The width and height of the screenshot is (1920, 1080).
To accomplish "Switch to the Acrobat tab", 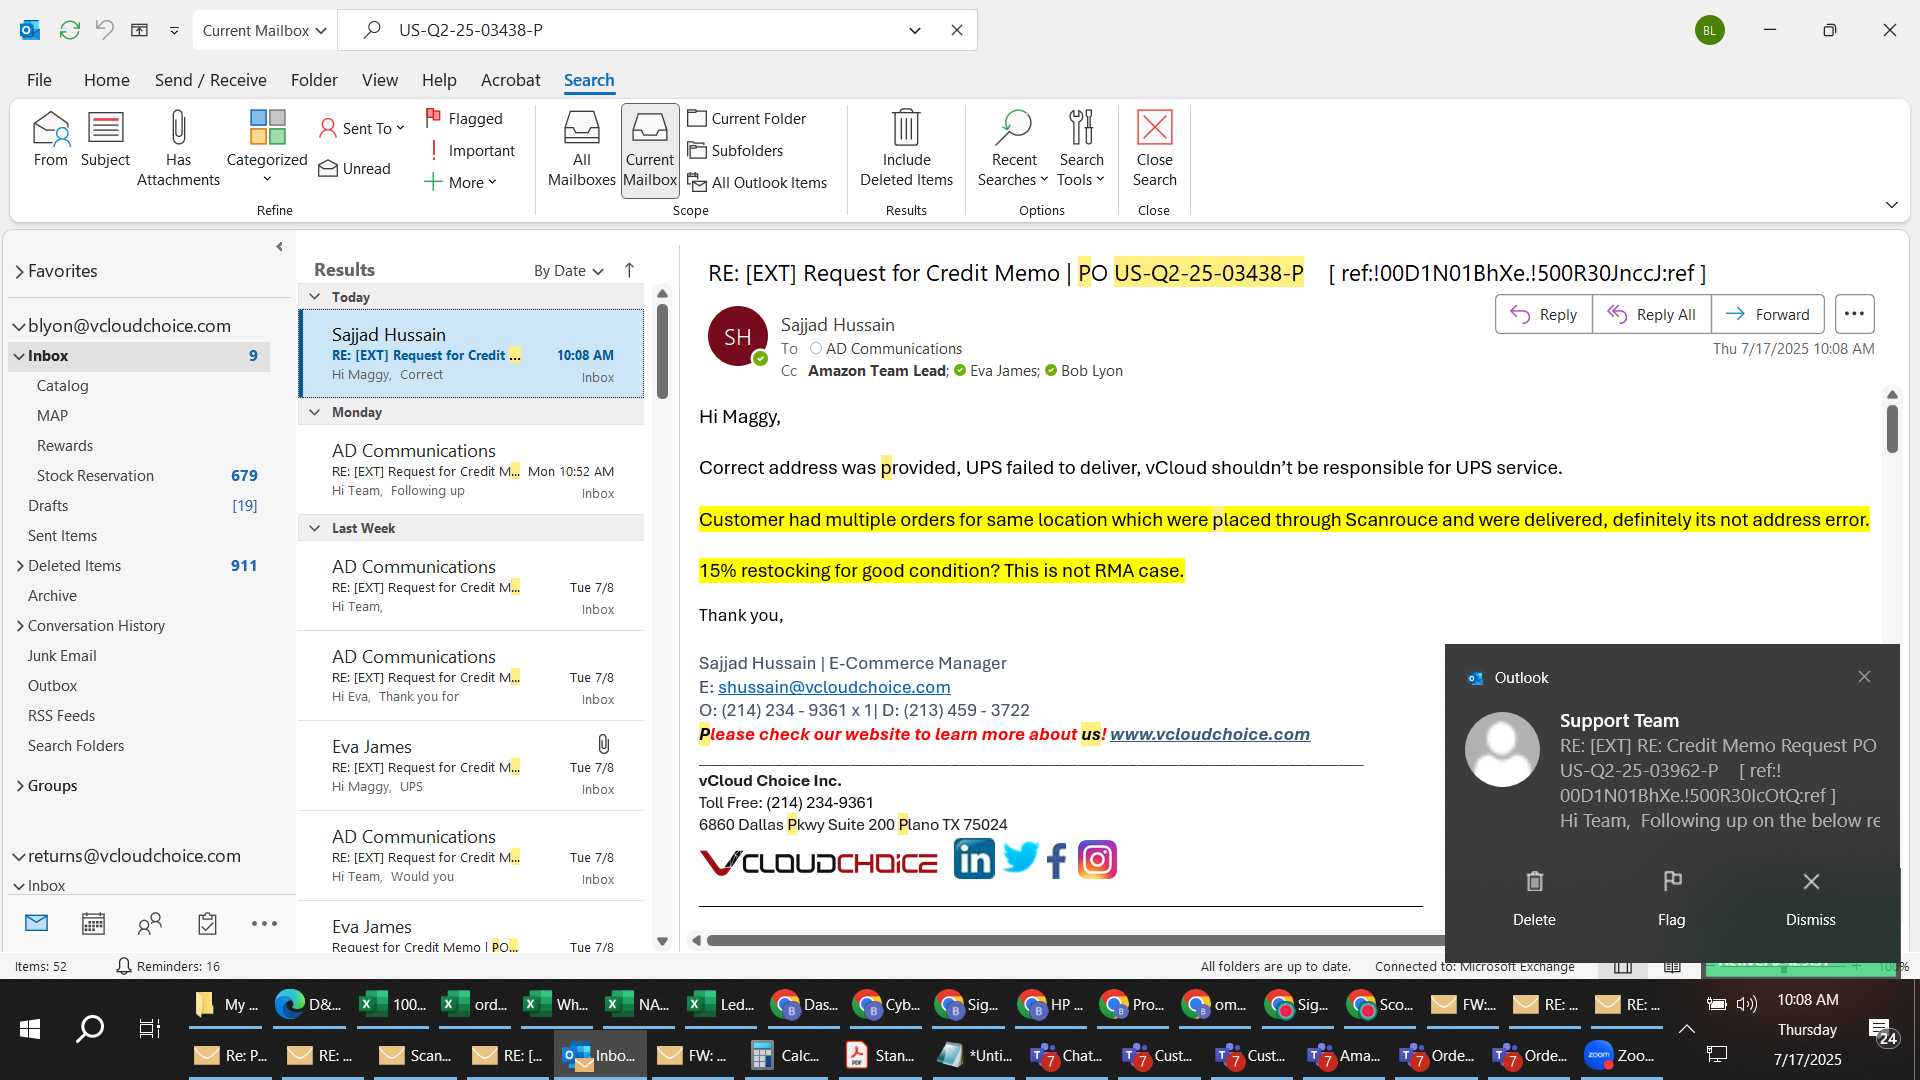I will (510, 80).
